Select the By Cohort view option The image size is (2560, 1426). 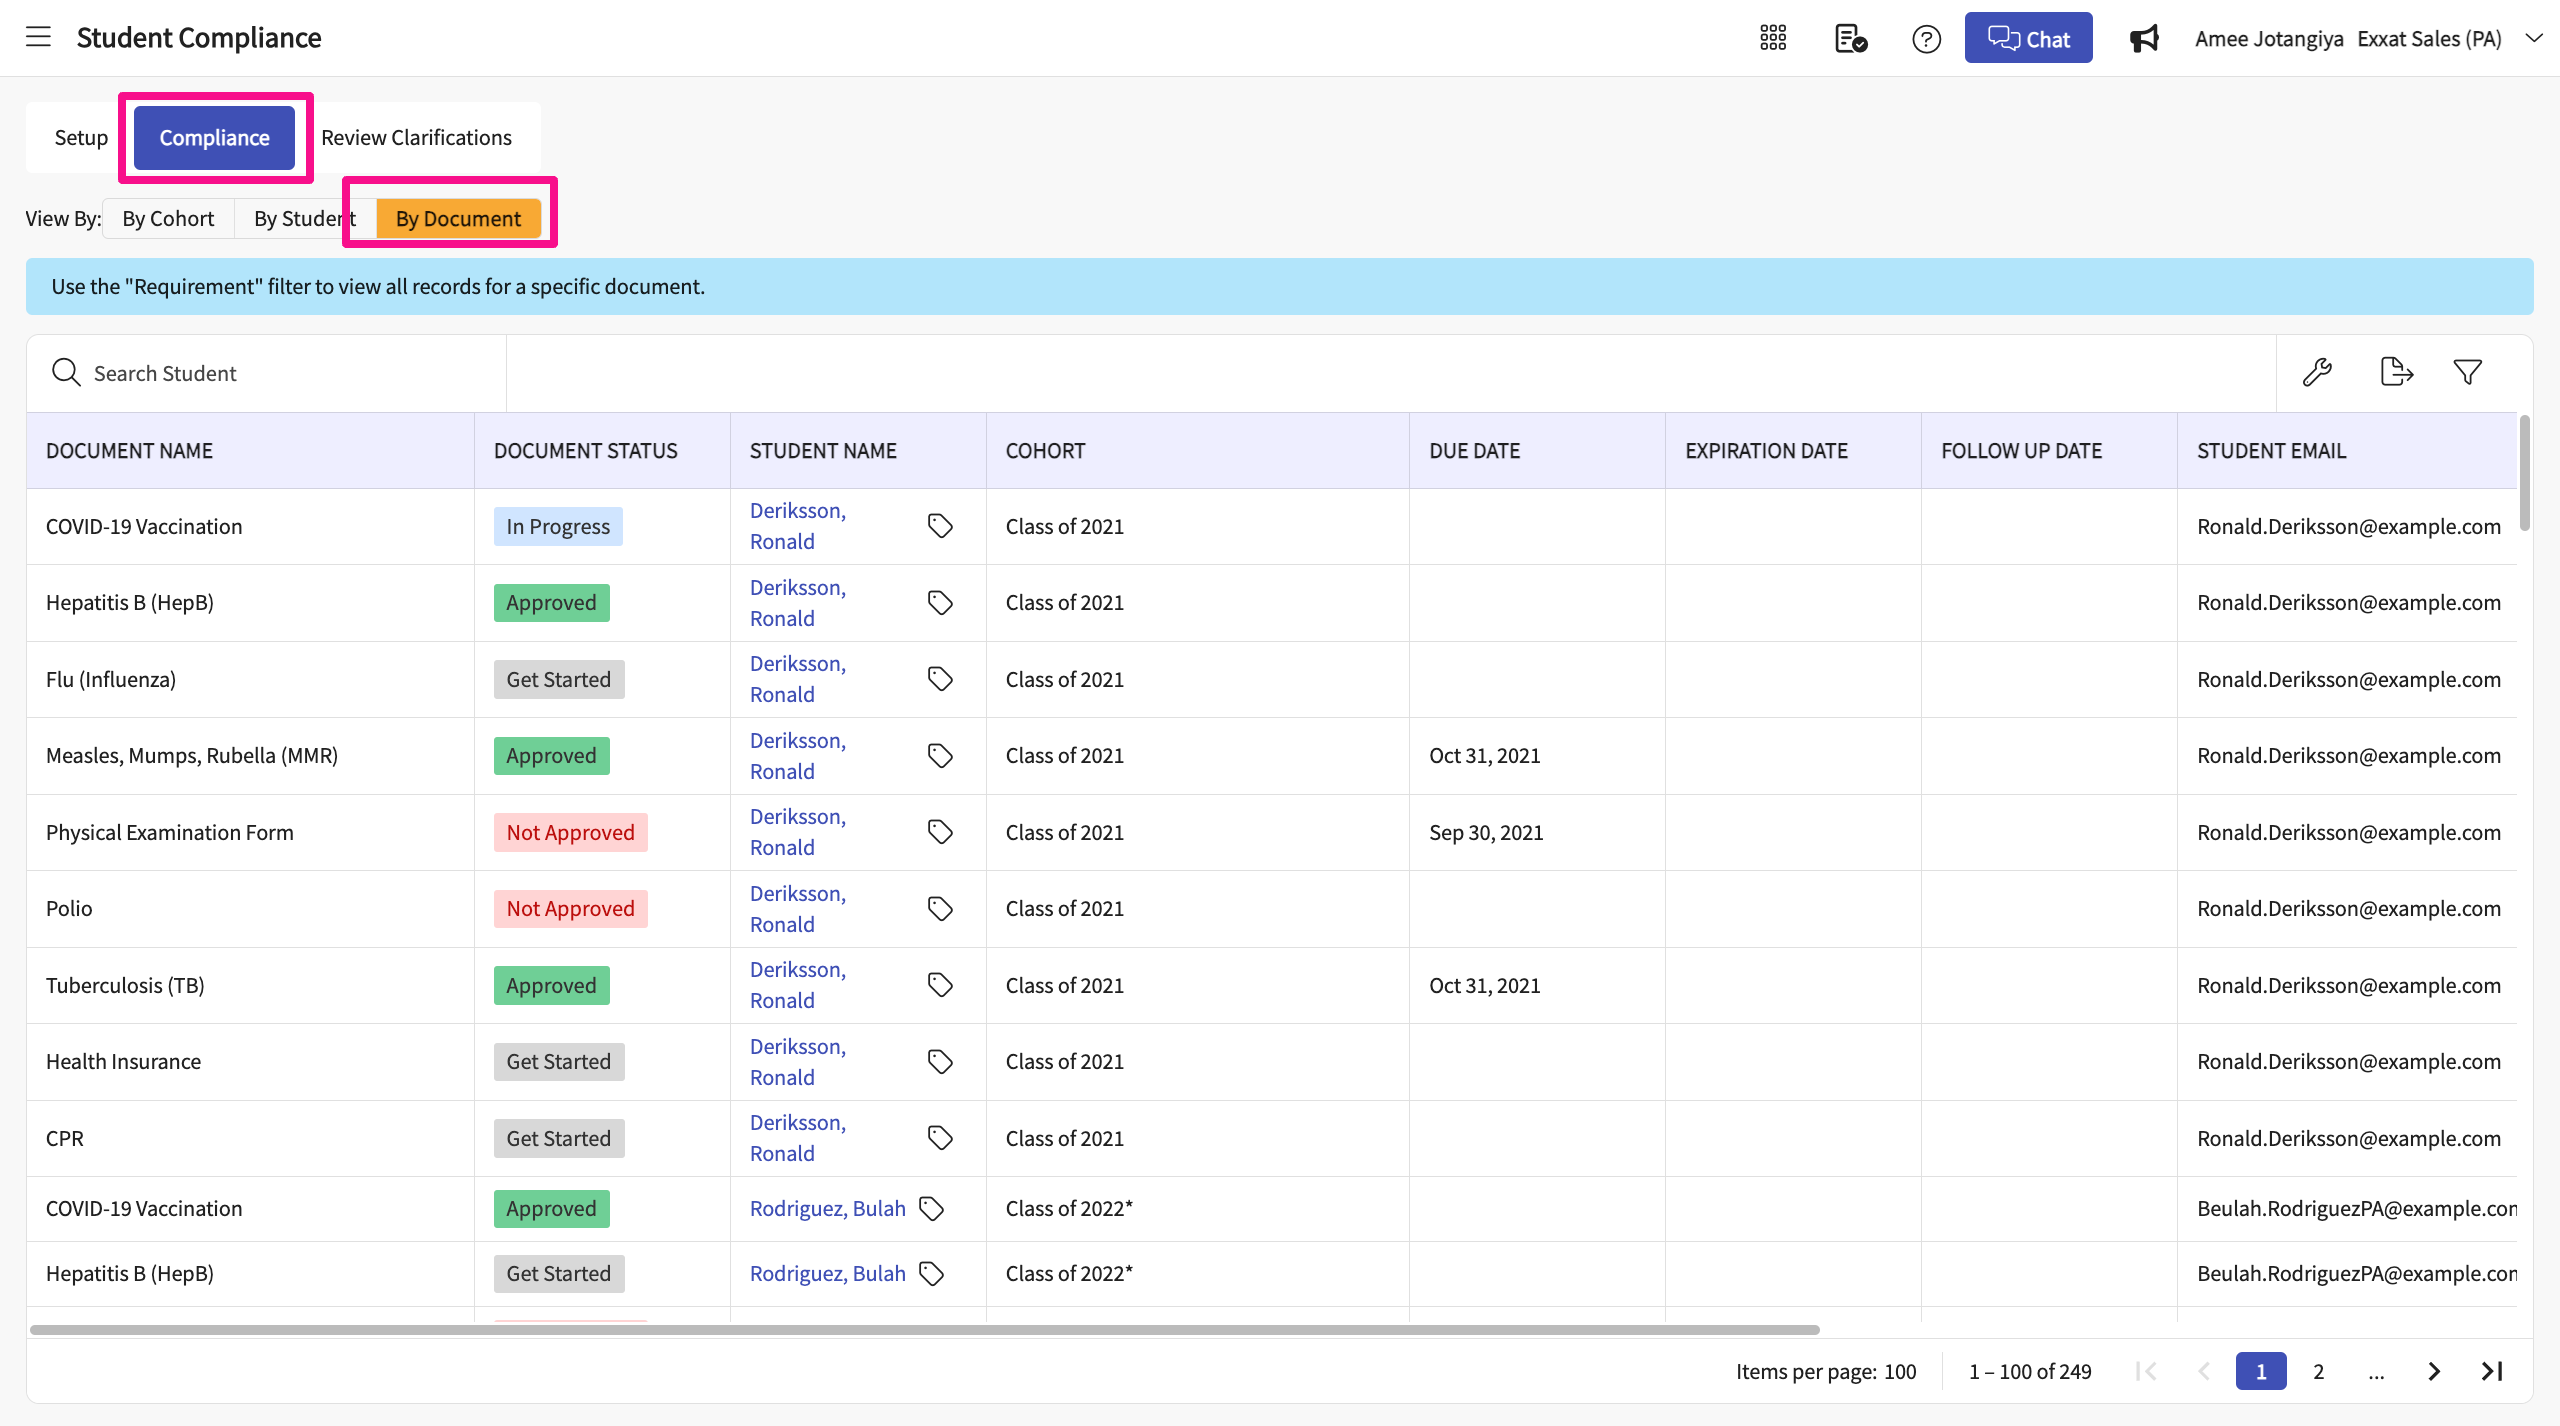168,218
